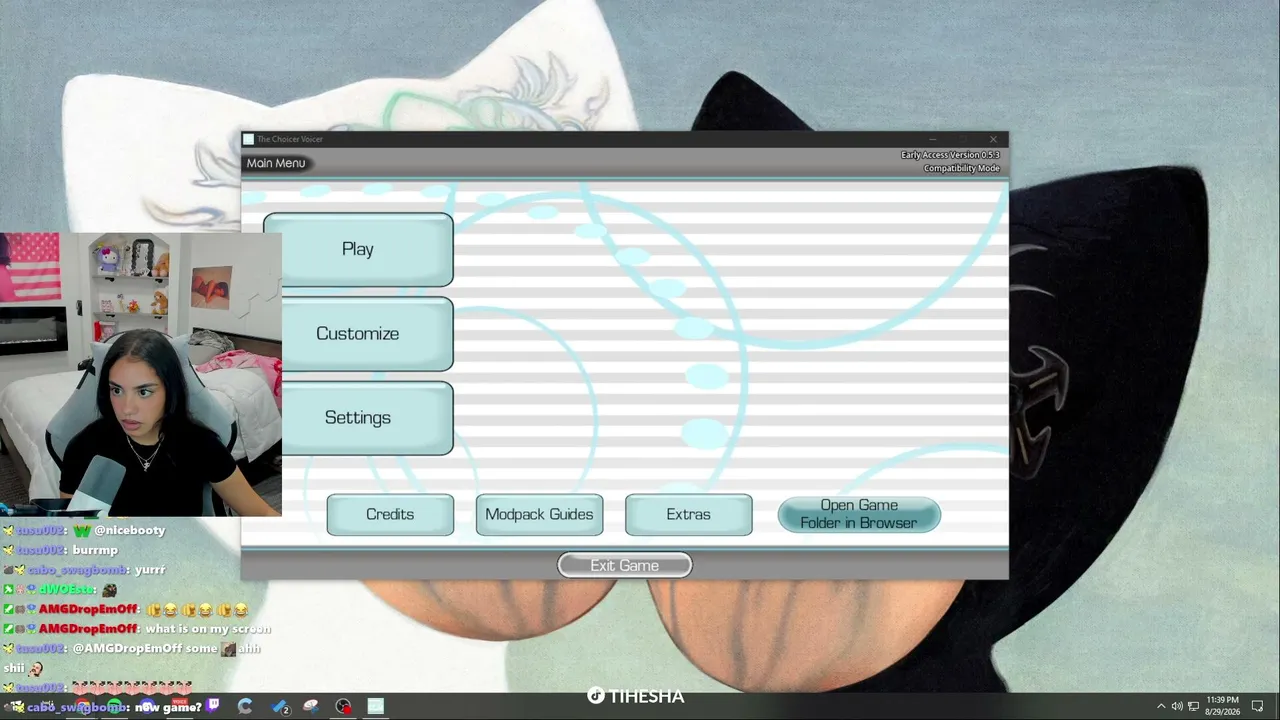Image resolution: width=1280 pixels, height=720 pixels.
Task: Click the Main Menu label
Action: pos(276,163)
